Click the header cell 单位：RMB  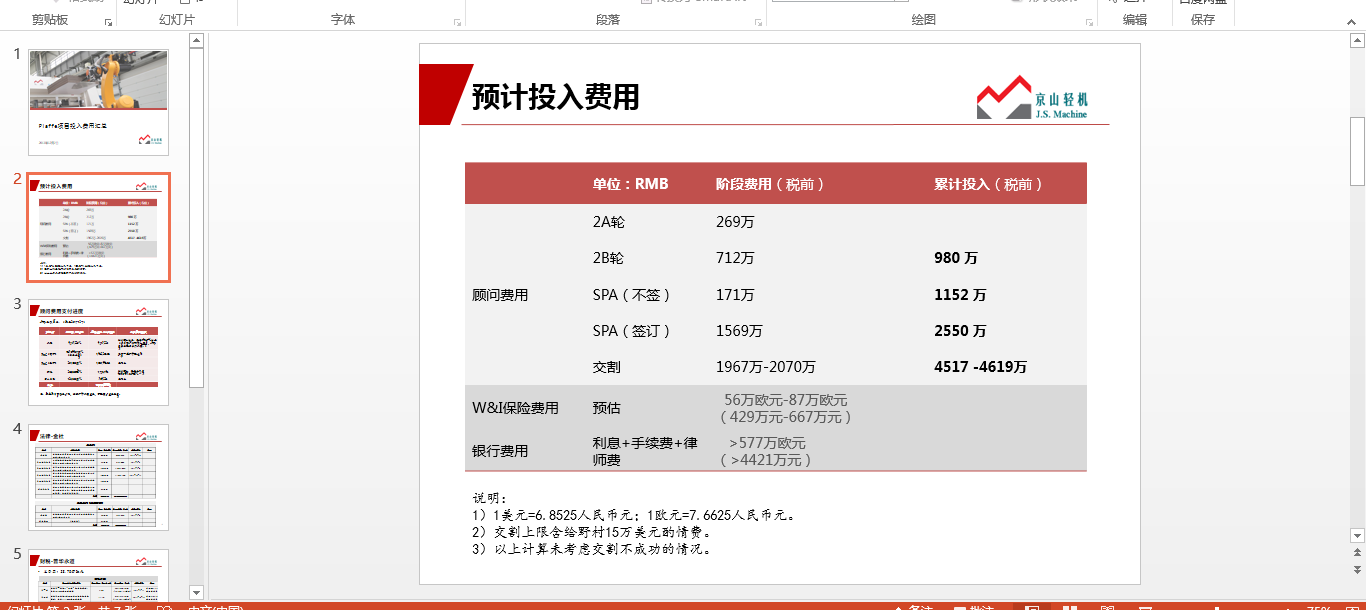point(630,184)
